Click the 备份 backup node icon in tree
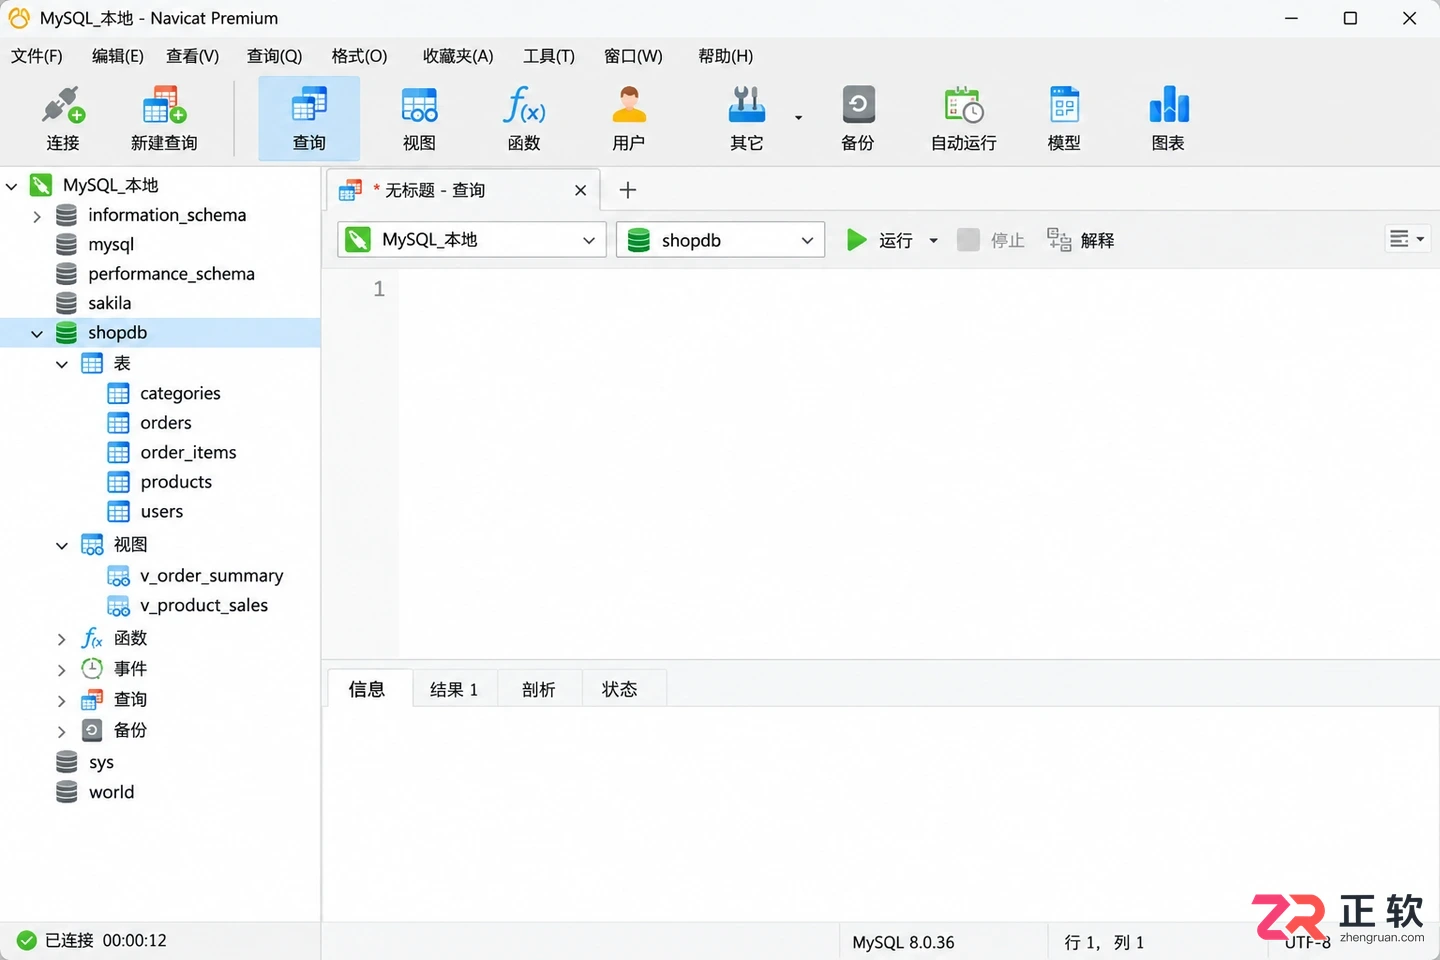Viewport: 1440px width, 960px height. (92, 730)
